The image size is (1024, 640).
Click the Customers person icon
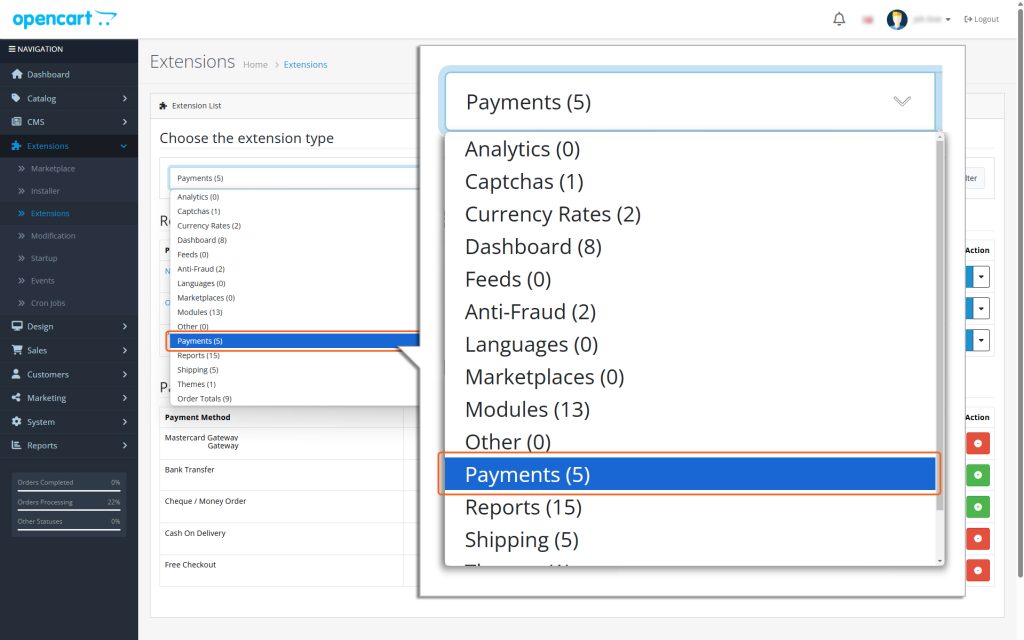16,374
